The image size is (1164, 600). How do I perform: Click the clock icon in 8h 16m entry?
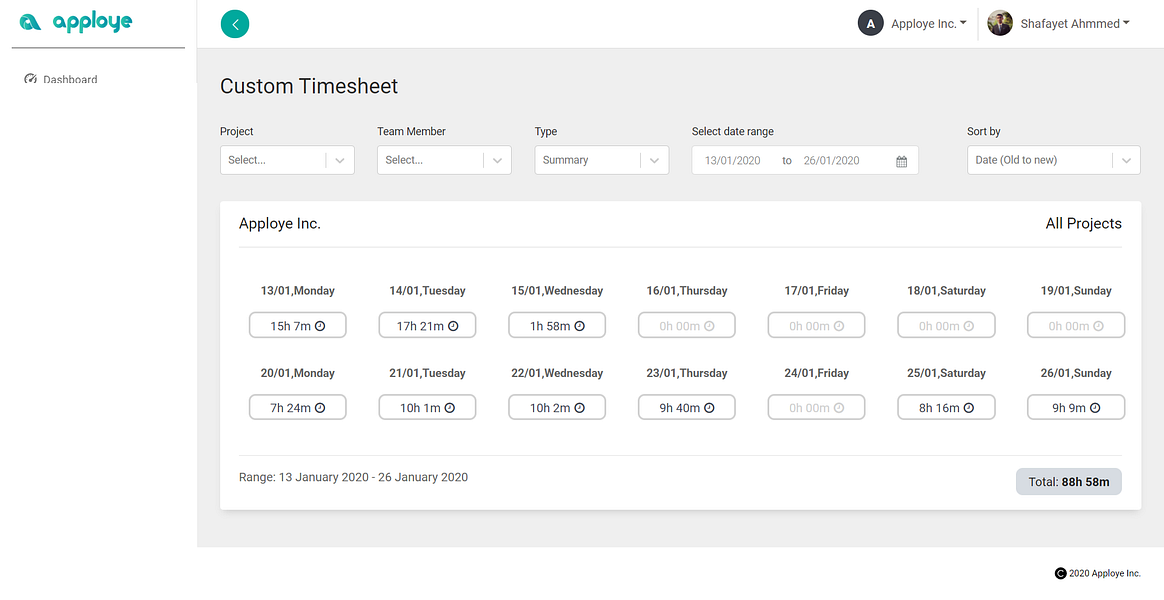969,408
